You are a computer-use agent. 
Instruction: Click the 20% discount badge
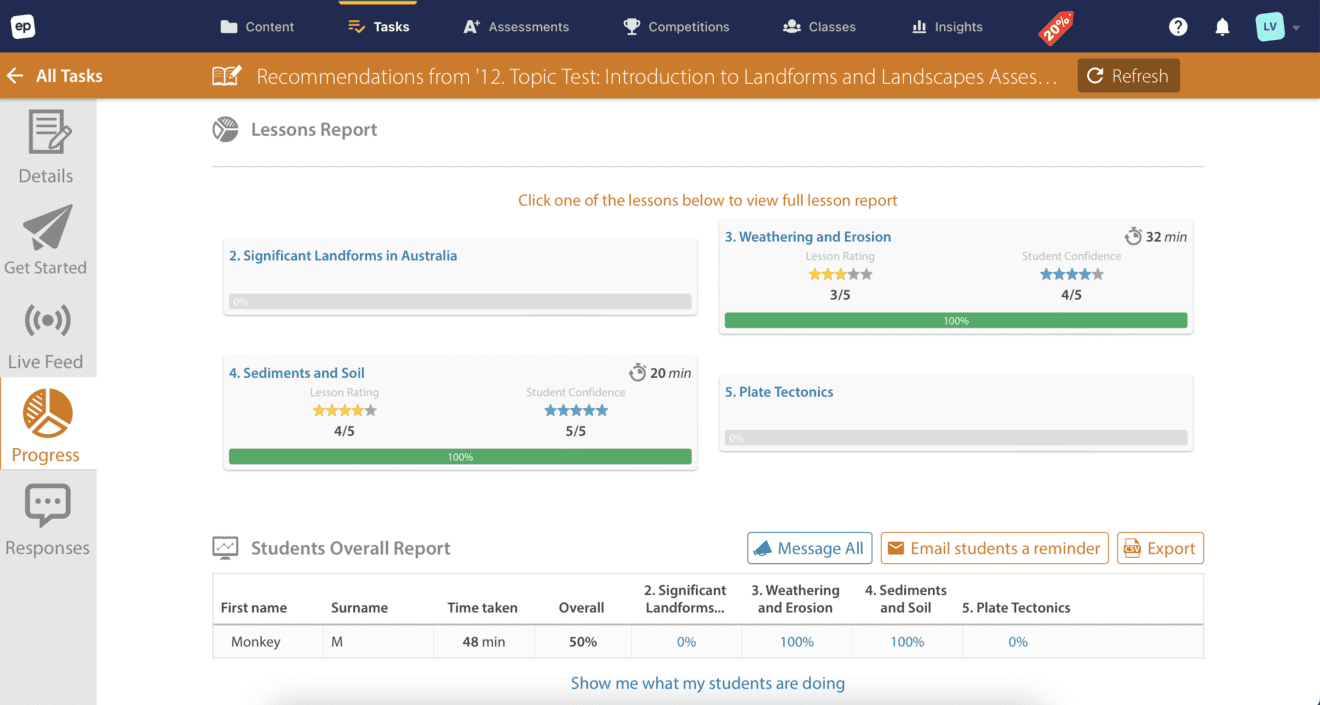pyautogui.click(x=1055, y=28)
